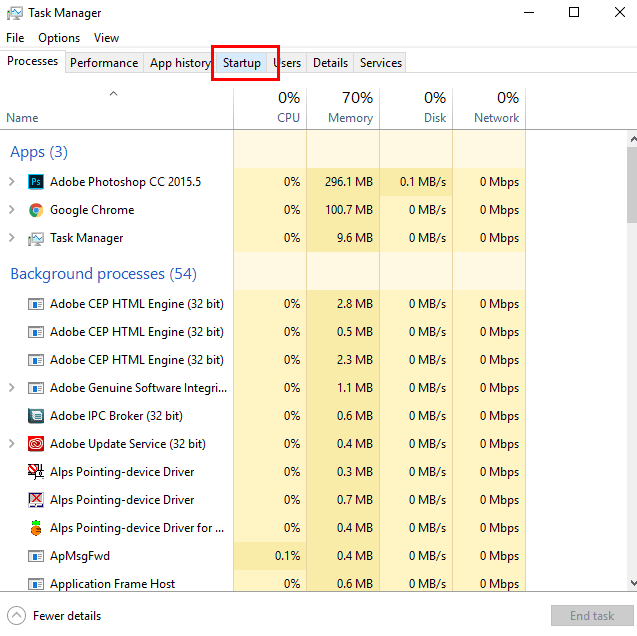
Task: Click the Fewer details arrow icon
Action: point(16,616)
